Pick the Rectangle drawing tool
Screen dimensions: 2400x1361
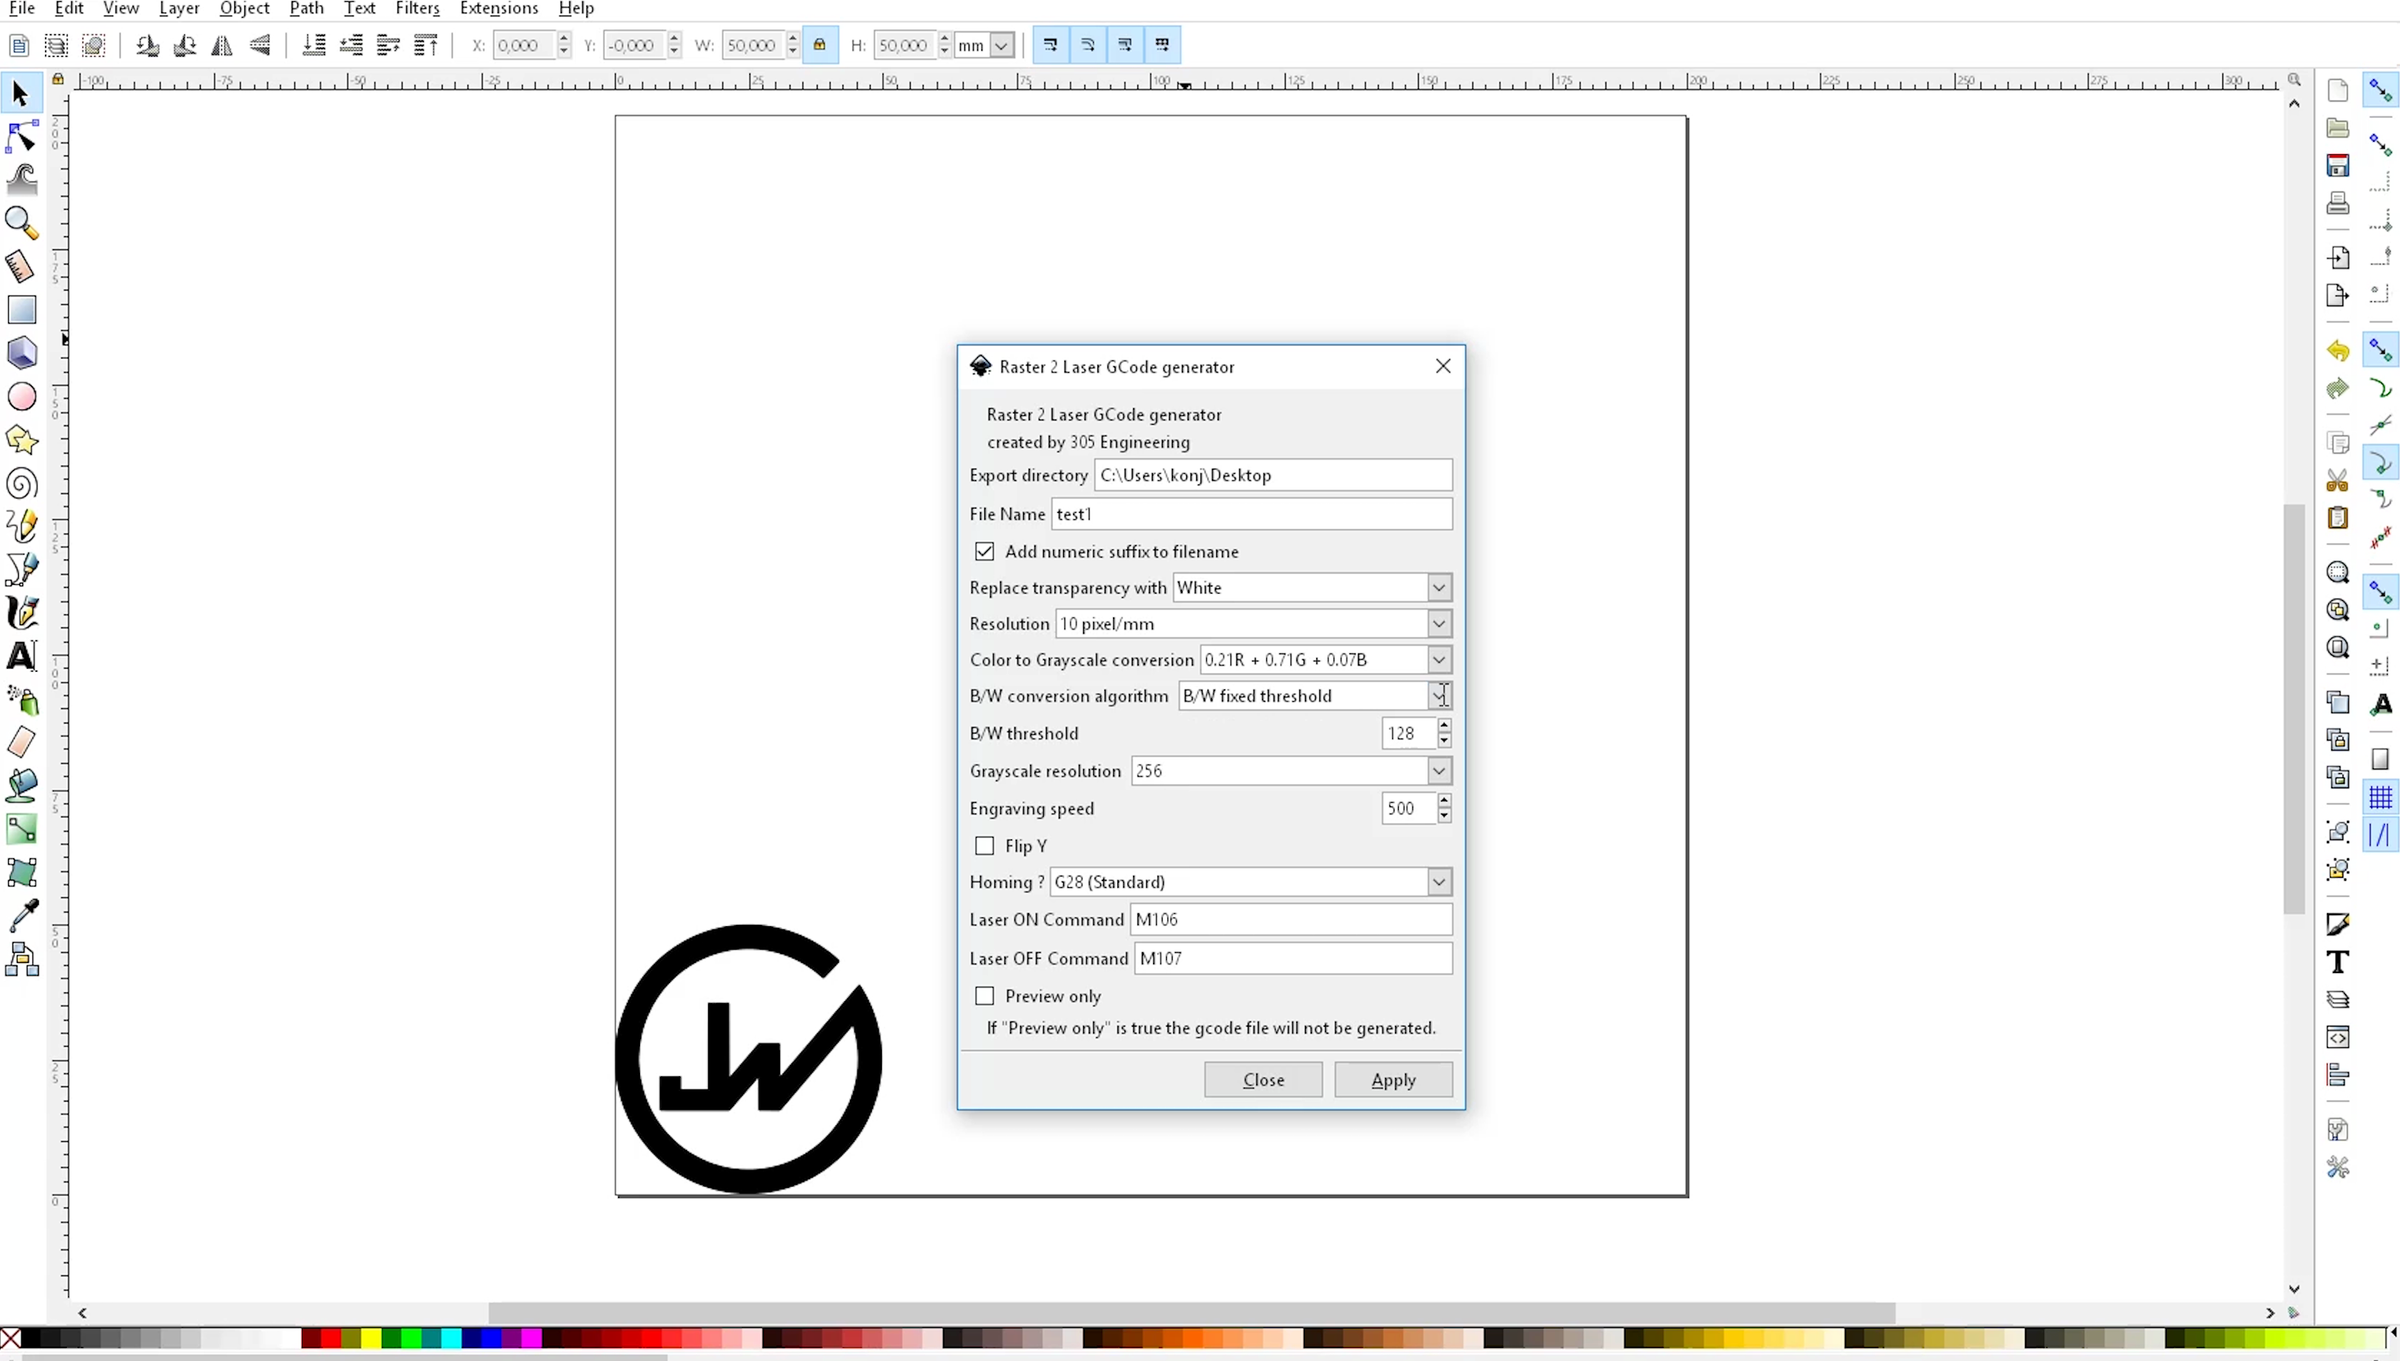[21, 309]
